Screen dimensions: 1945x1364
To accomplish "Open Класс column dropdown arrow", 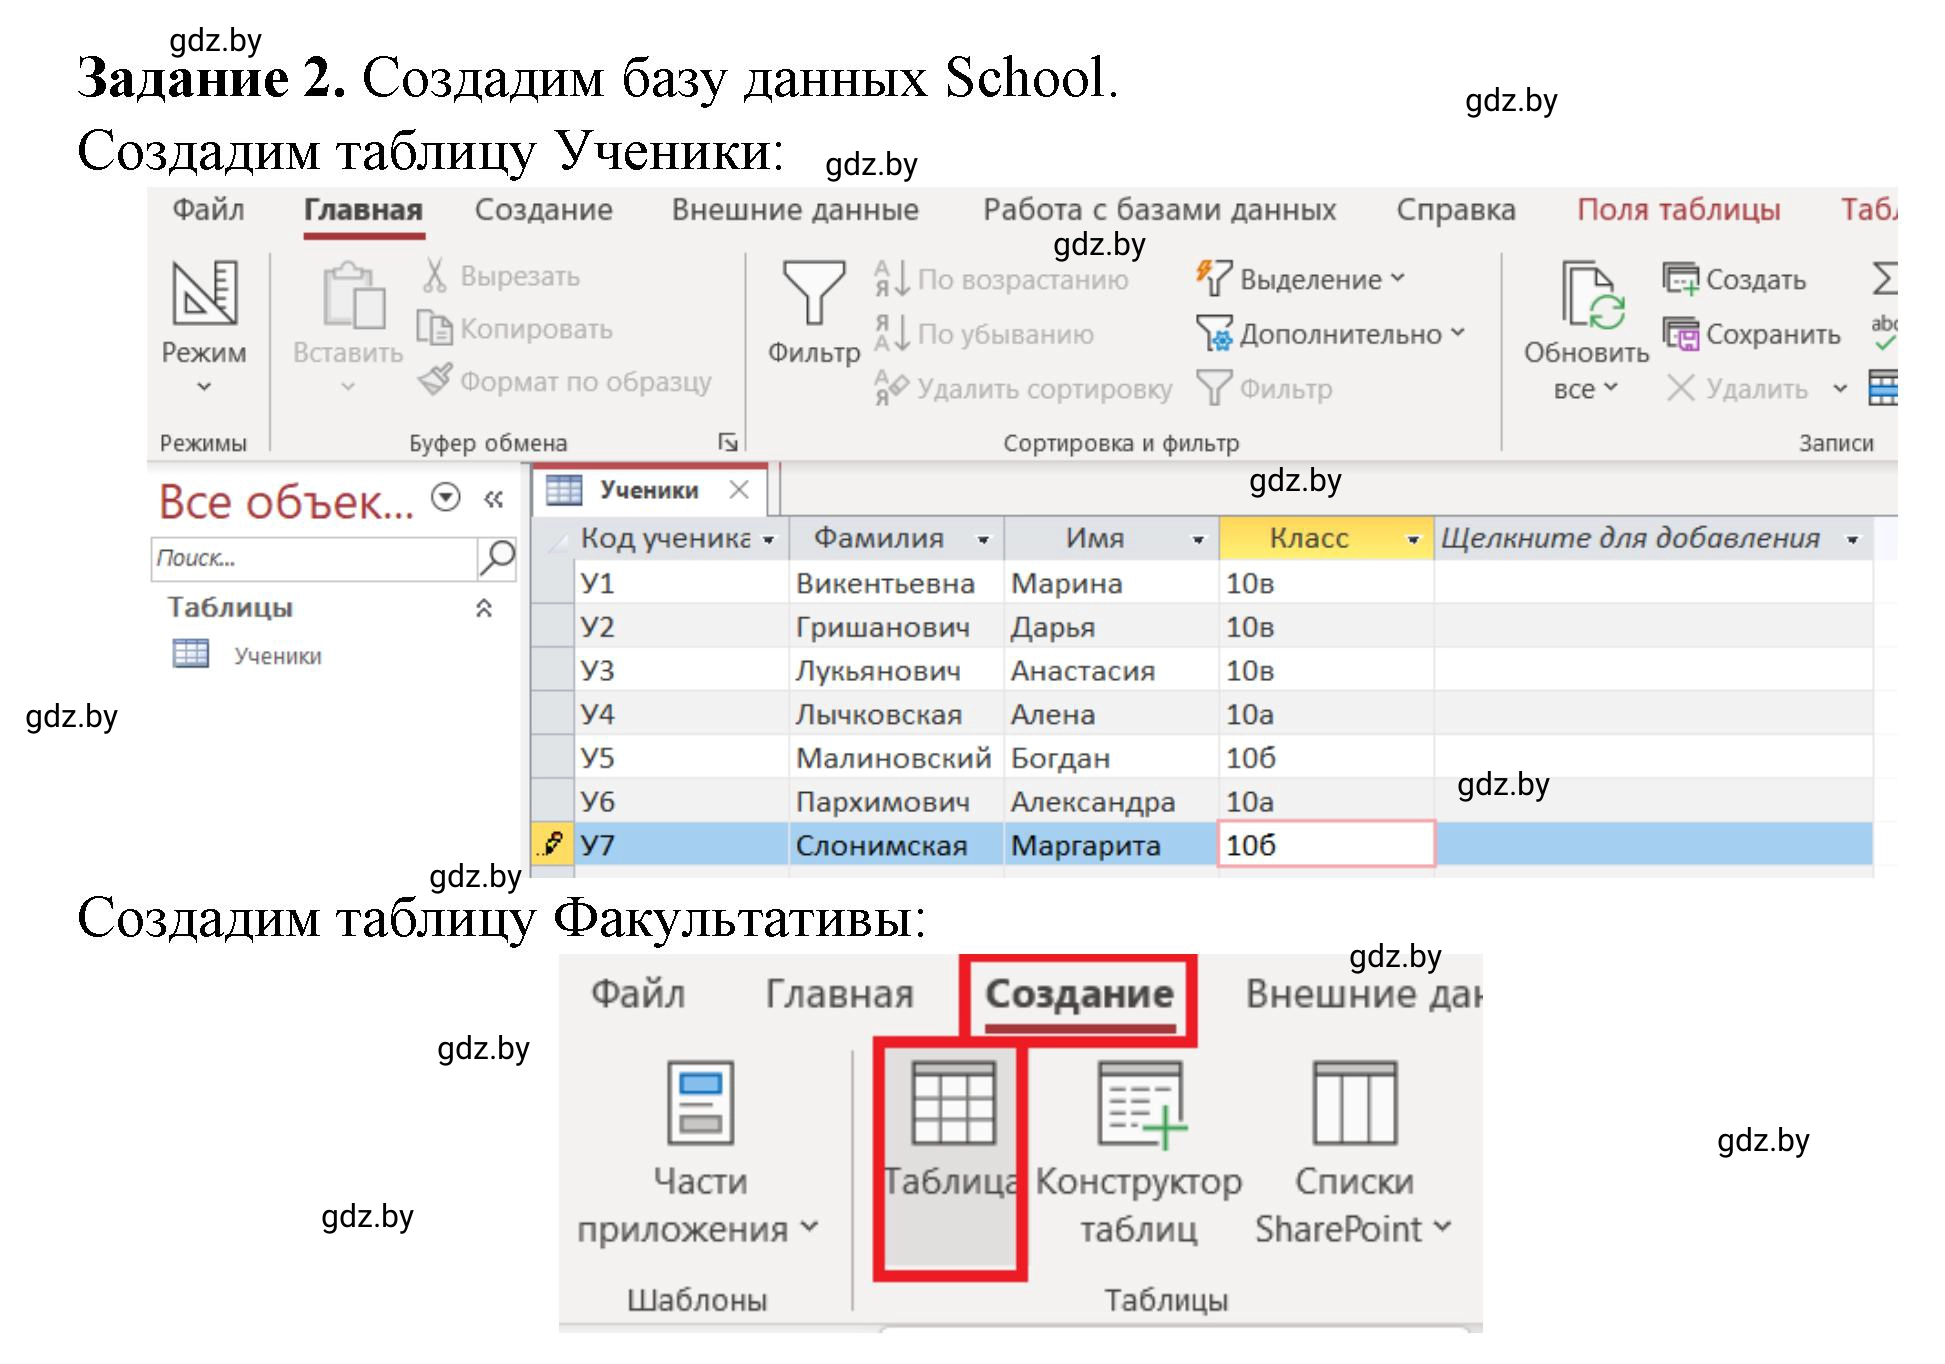I will (1413, 540).
